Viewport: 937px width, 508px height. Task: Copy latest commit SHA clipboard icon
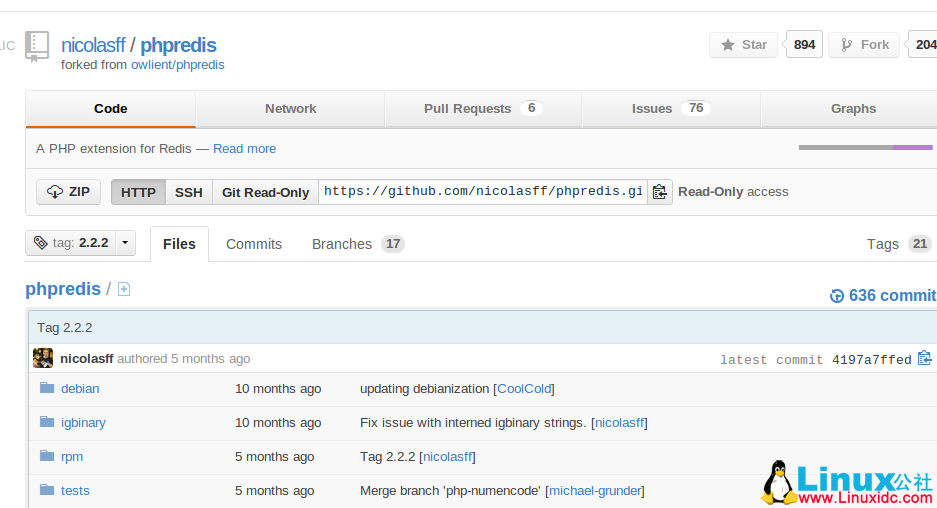(x=924, y=359)
